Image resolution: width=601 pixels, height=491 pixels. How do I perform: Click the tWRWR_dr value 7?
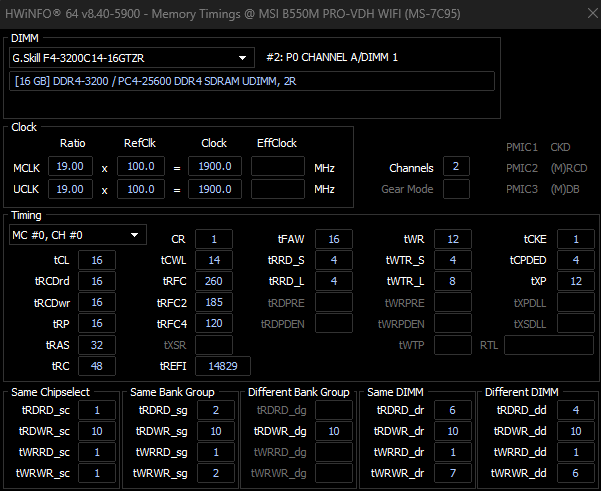click(x=452, y=473)
